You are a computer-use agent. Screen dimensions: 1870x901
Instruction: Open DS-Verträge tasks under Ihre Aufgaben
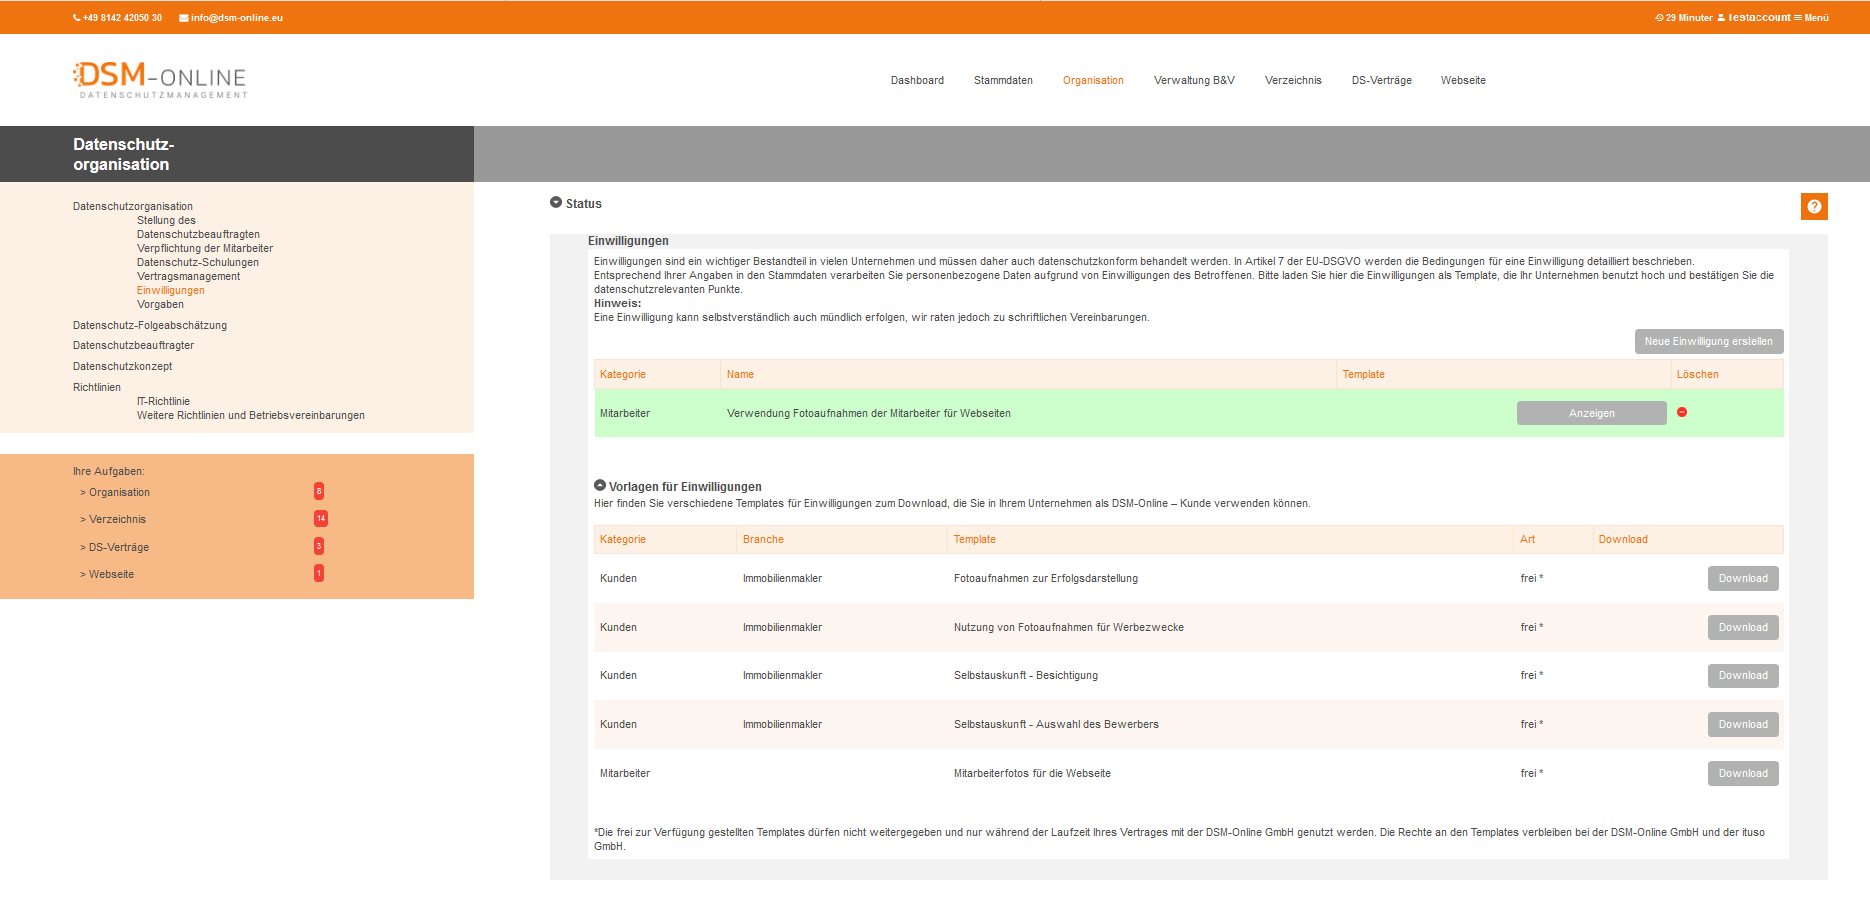pyautogui.click(x=115, y=547)
